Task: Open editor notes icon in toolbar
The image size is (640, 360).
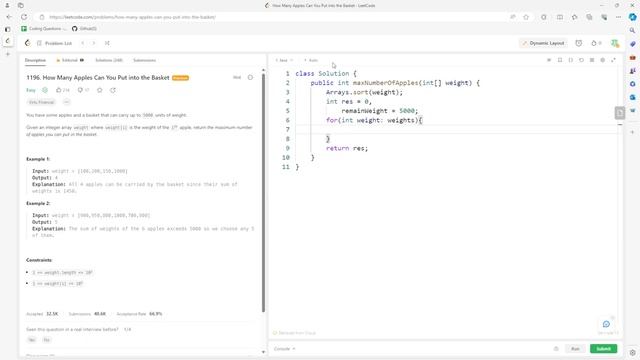Action: tap(549, 60)
